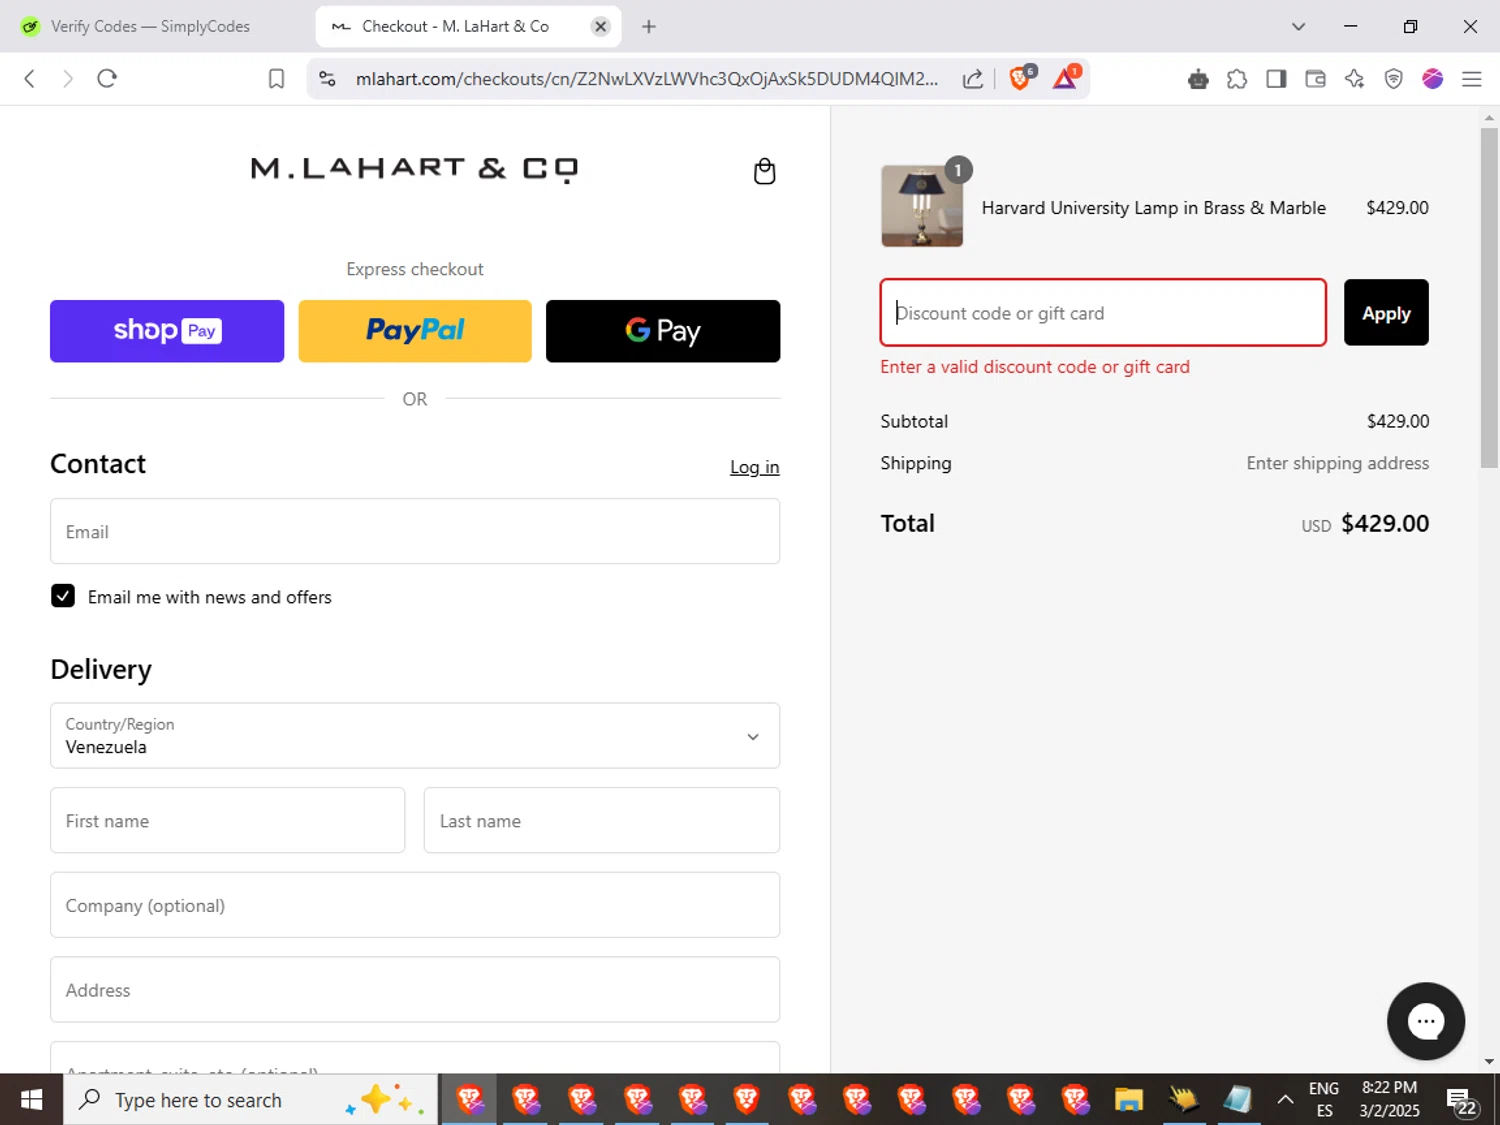The width and height of the screenshot is (1500, 1125).
Task: Uncheck Email me with news and offers
Action: tap(63, 596)
